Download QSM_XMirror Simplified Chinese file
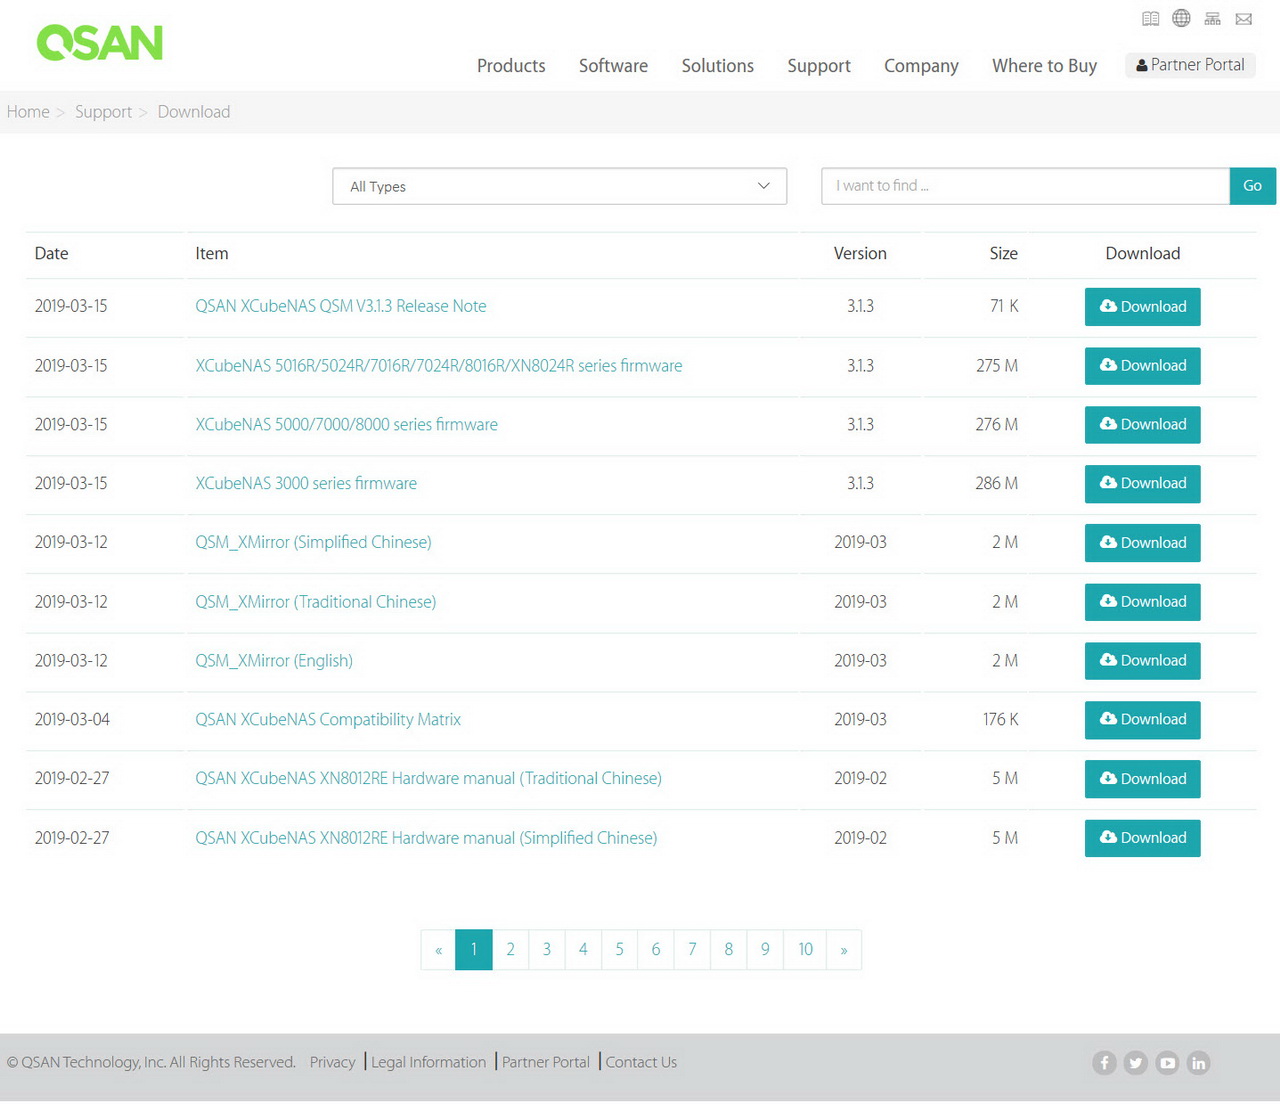The width and height of the screenshot is (1280, 1104). pos(1143,543)
